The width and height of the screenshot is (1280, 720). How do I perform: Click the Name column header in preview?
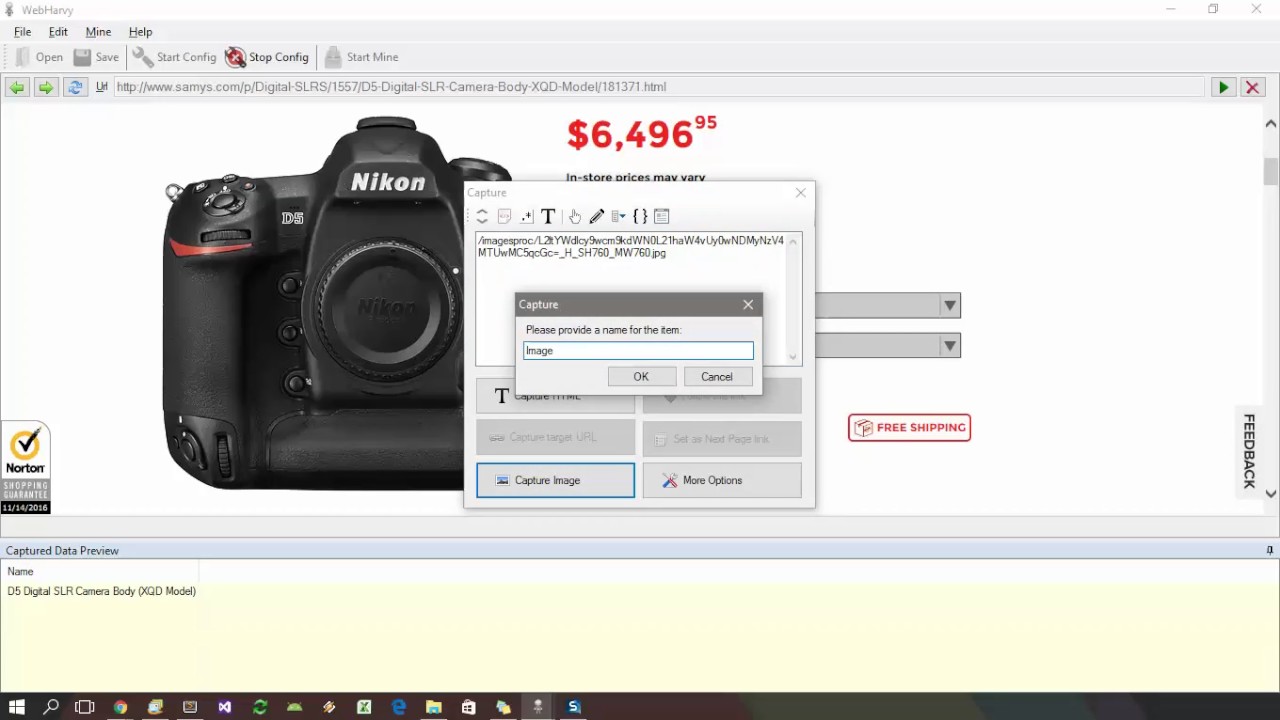coord(100,571)
